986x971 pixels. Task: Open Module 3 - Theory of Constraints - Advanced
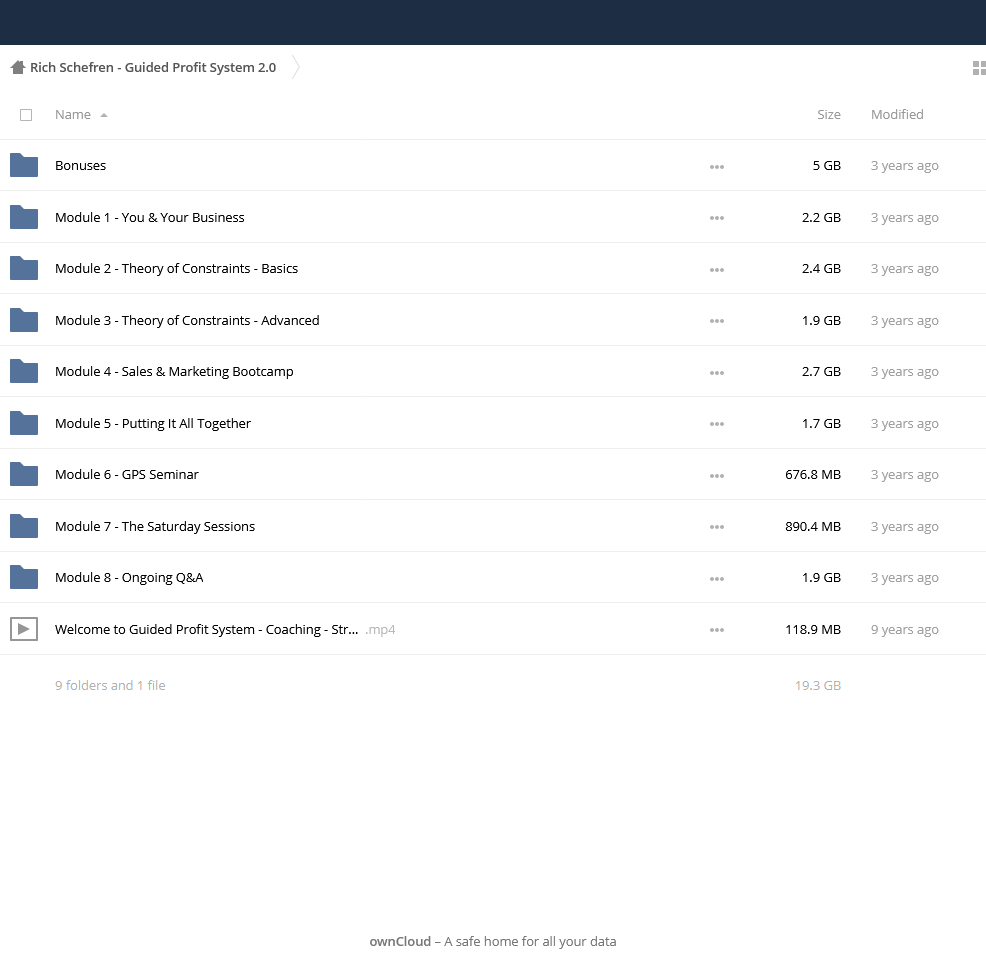coord(187,320)
